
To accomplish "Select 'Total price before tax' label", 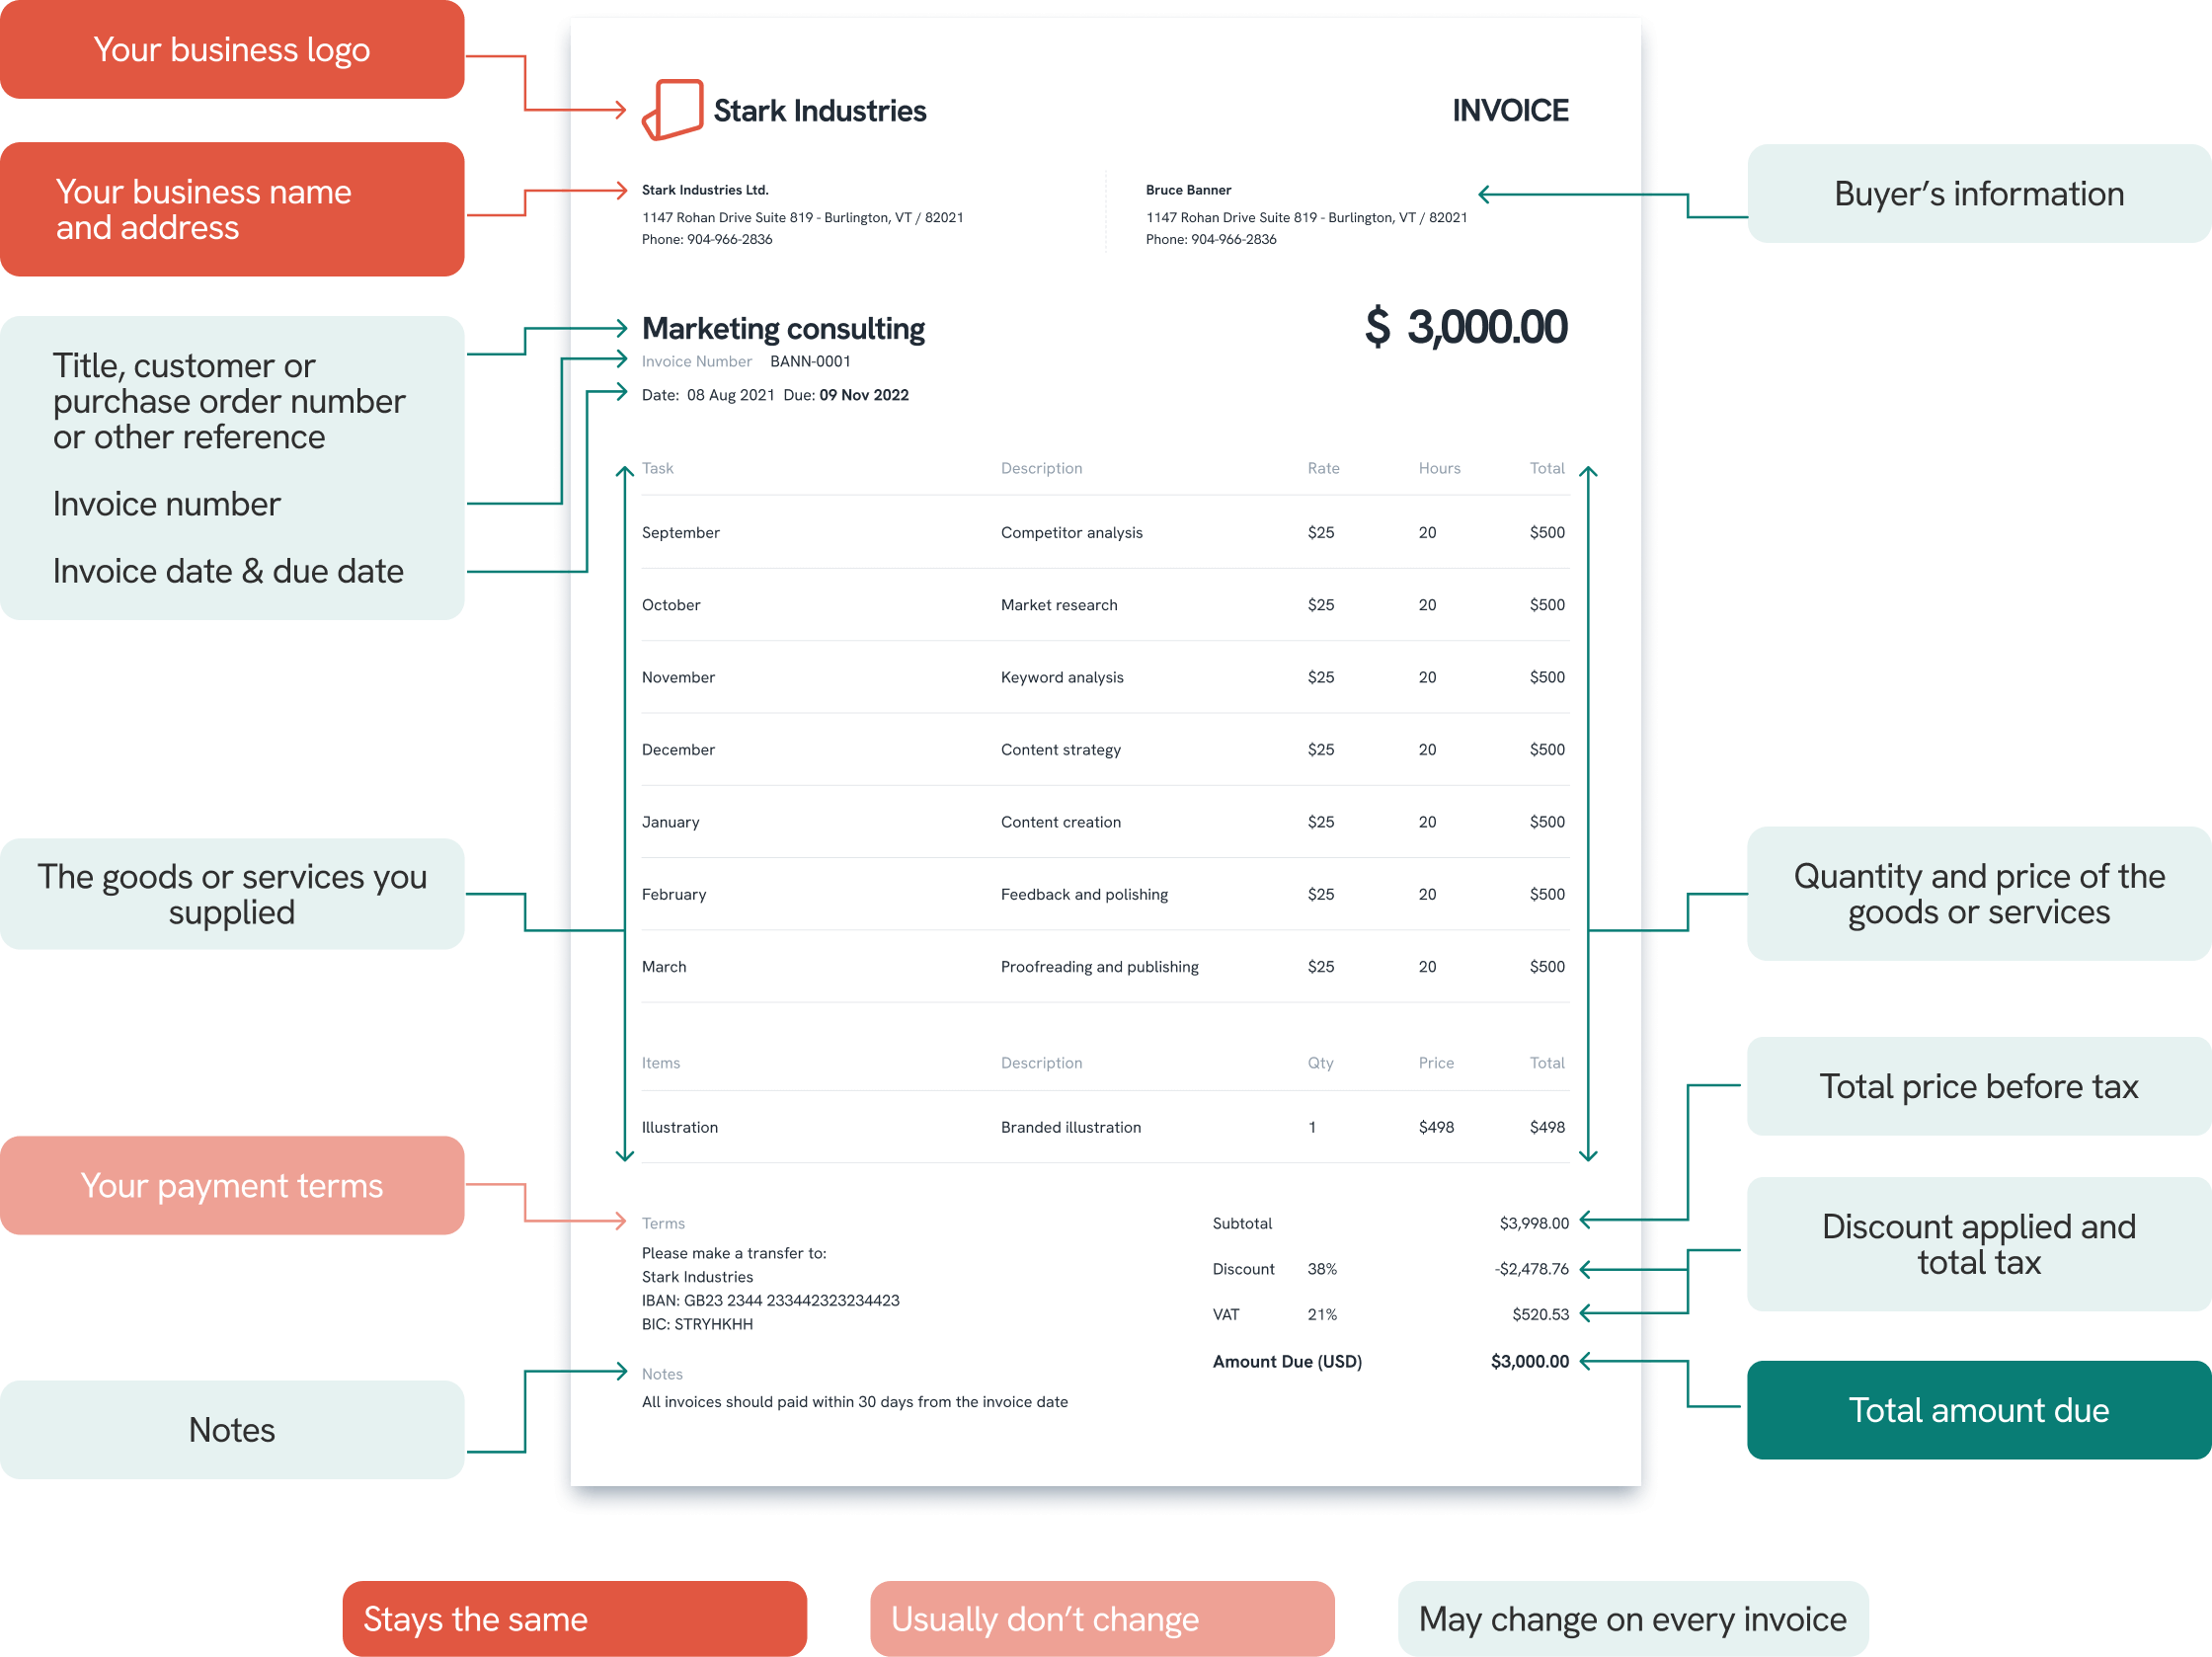I will pyautogui.click(x=1979, y=1086).
